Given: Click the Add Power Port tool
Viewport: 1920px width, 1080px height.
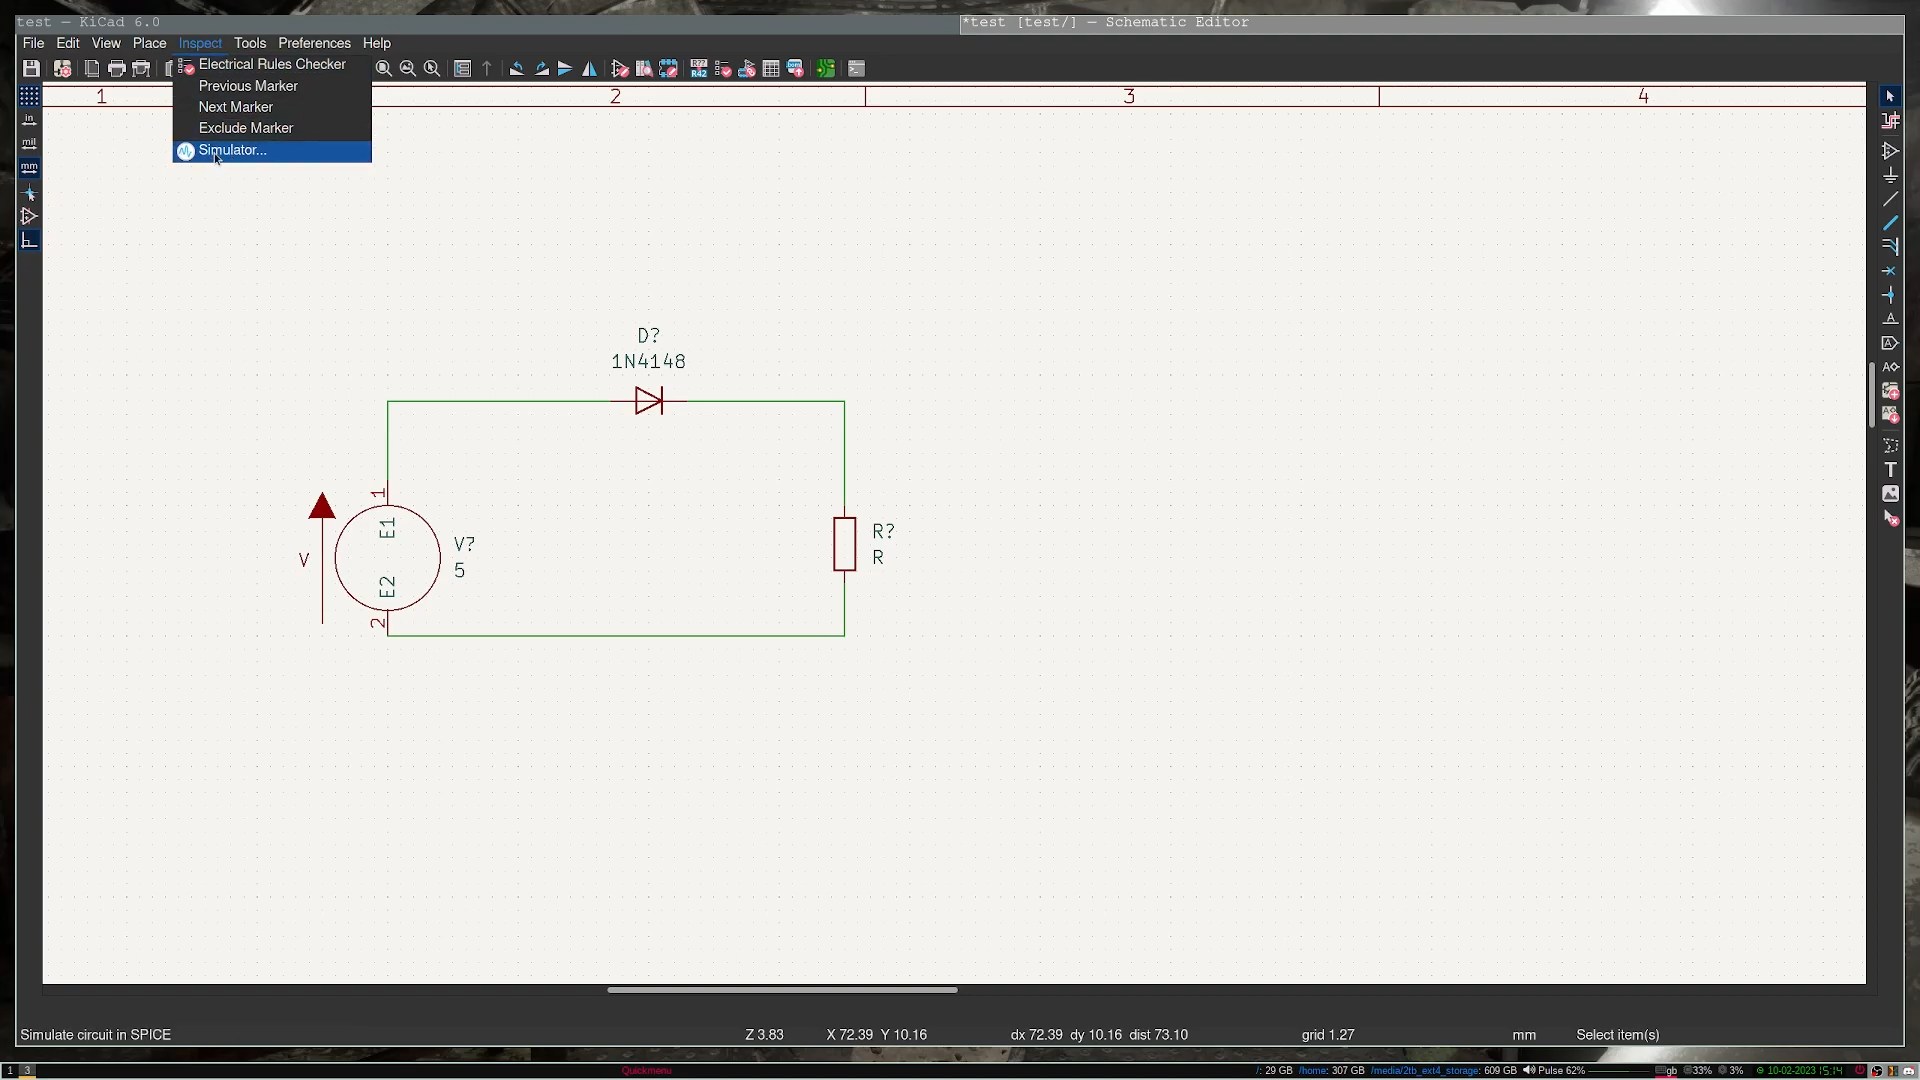Looking at the screenshot, I should [x=1890, y=176].
